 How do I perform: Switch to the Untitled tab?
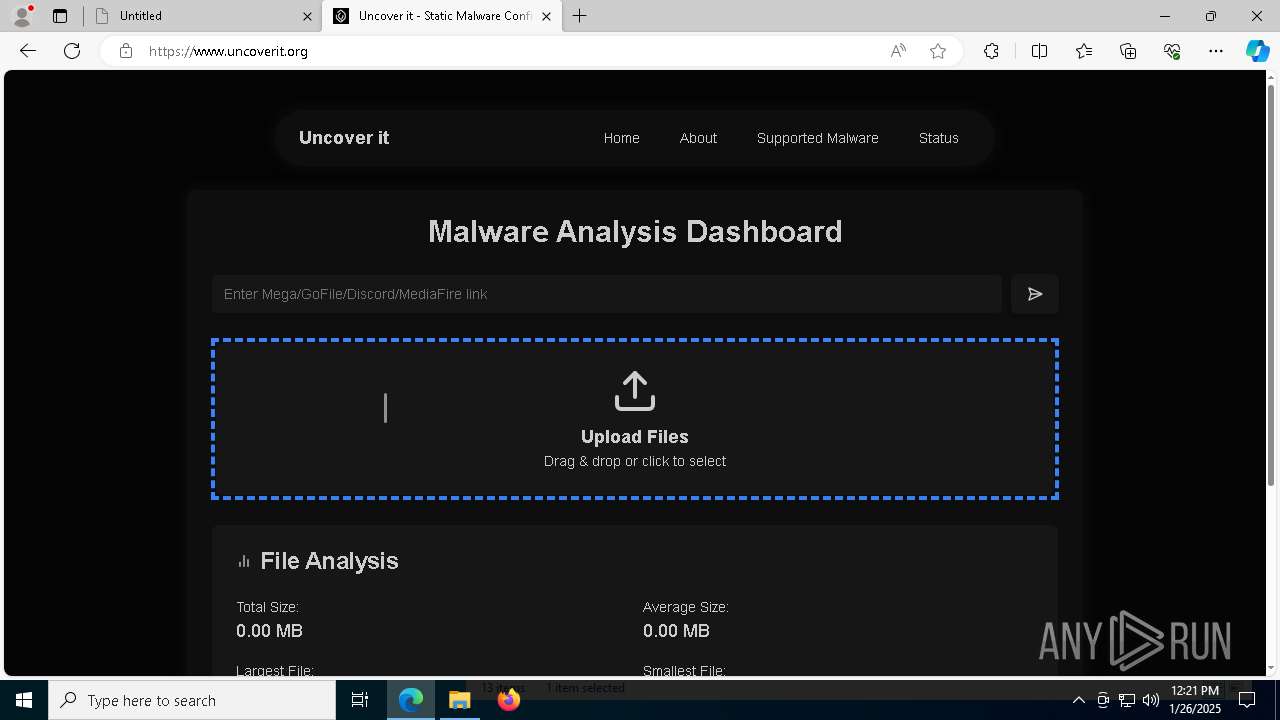[203, 16]
